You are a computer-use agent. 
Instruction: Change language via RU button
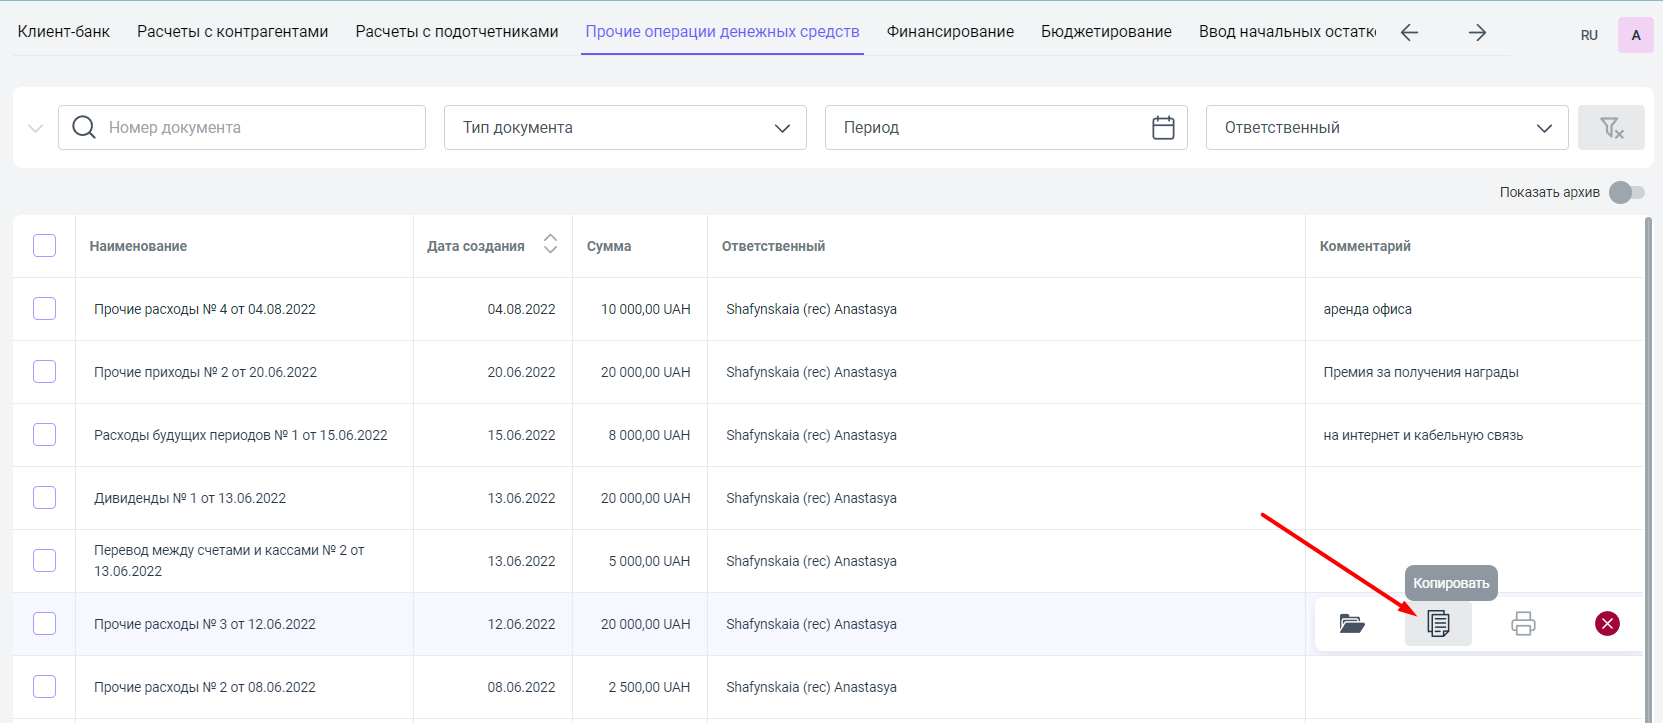click(1589, 35)
